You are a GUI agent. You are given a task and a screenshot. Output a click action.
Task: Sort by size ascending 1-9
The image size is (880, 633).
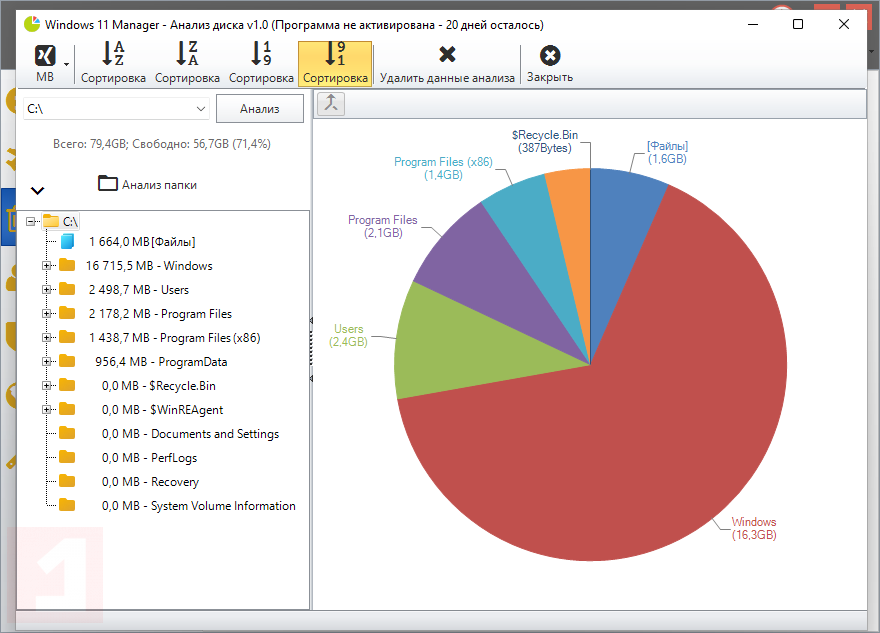(x=261, y=62)
